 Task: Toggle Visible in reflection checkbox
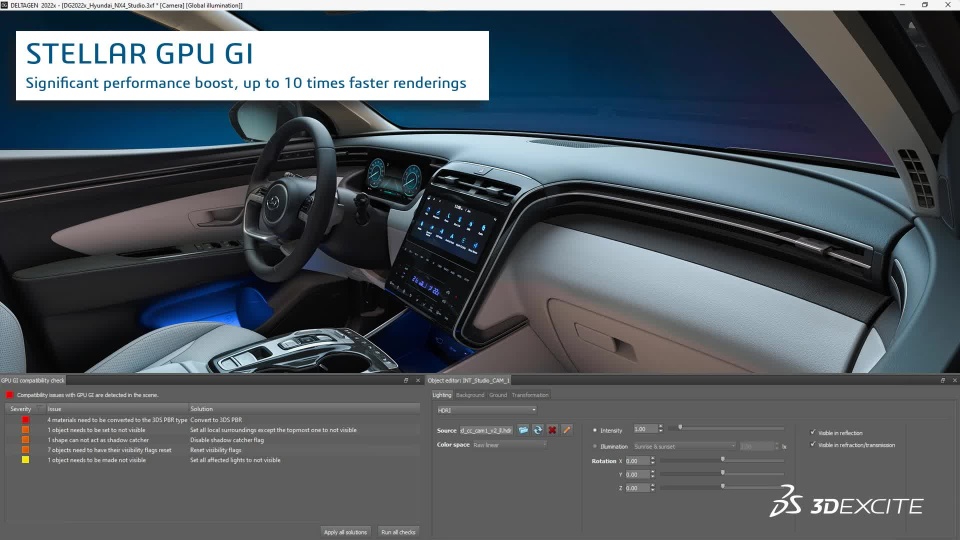(813, 432)
